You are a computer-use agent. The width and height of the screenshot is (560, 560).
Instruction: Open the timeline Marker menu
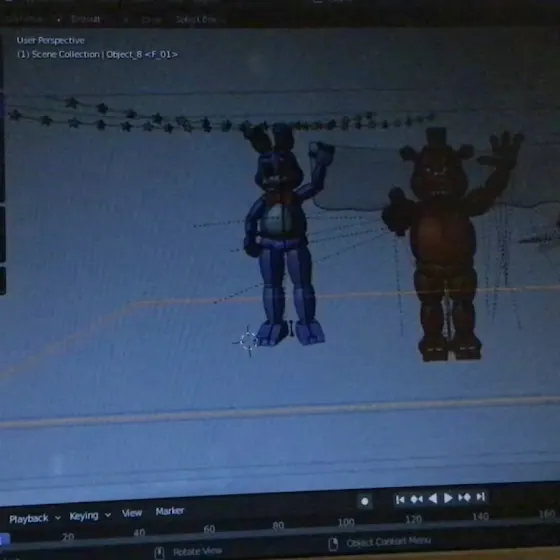coord(170,511)
